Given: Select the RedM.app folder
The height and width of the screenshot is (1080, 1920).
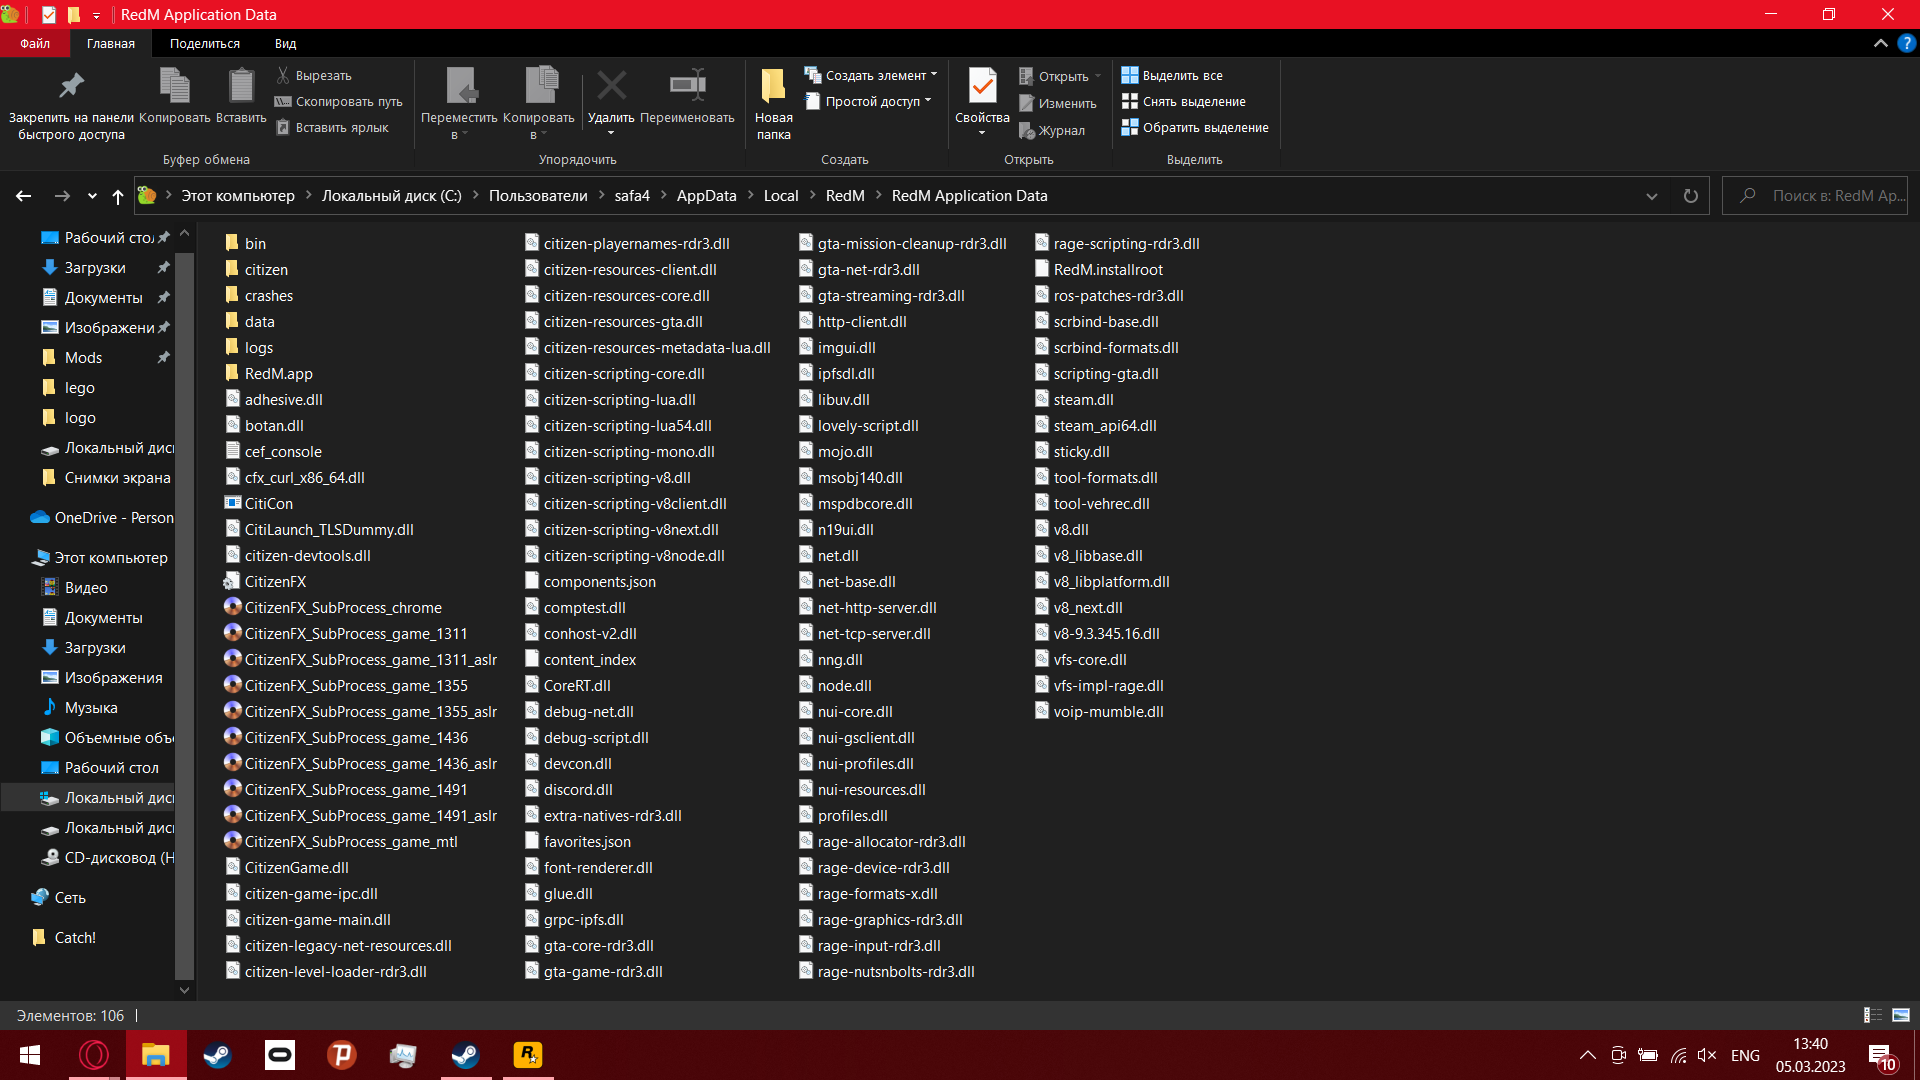Looking at the screenshot, I should pyautogui.click(x=268, y=374).
